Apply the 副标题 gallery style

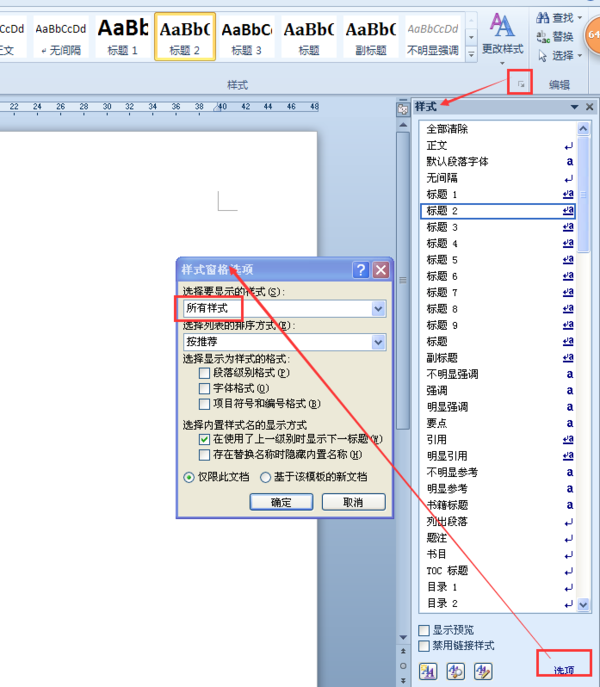(x=371, y=36)
